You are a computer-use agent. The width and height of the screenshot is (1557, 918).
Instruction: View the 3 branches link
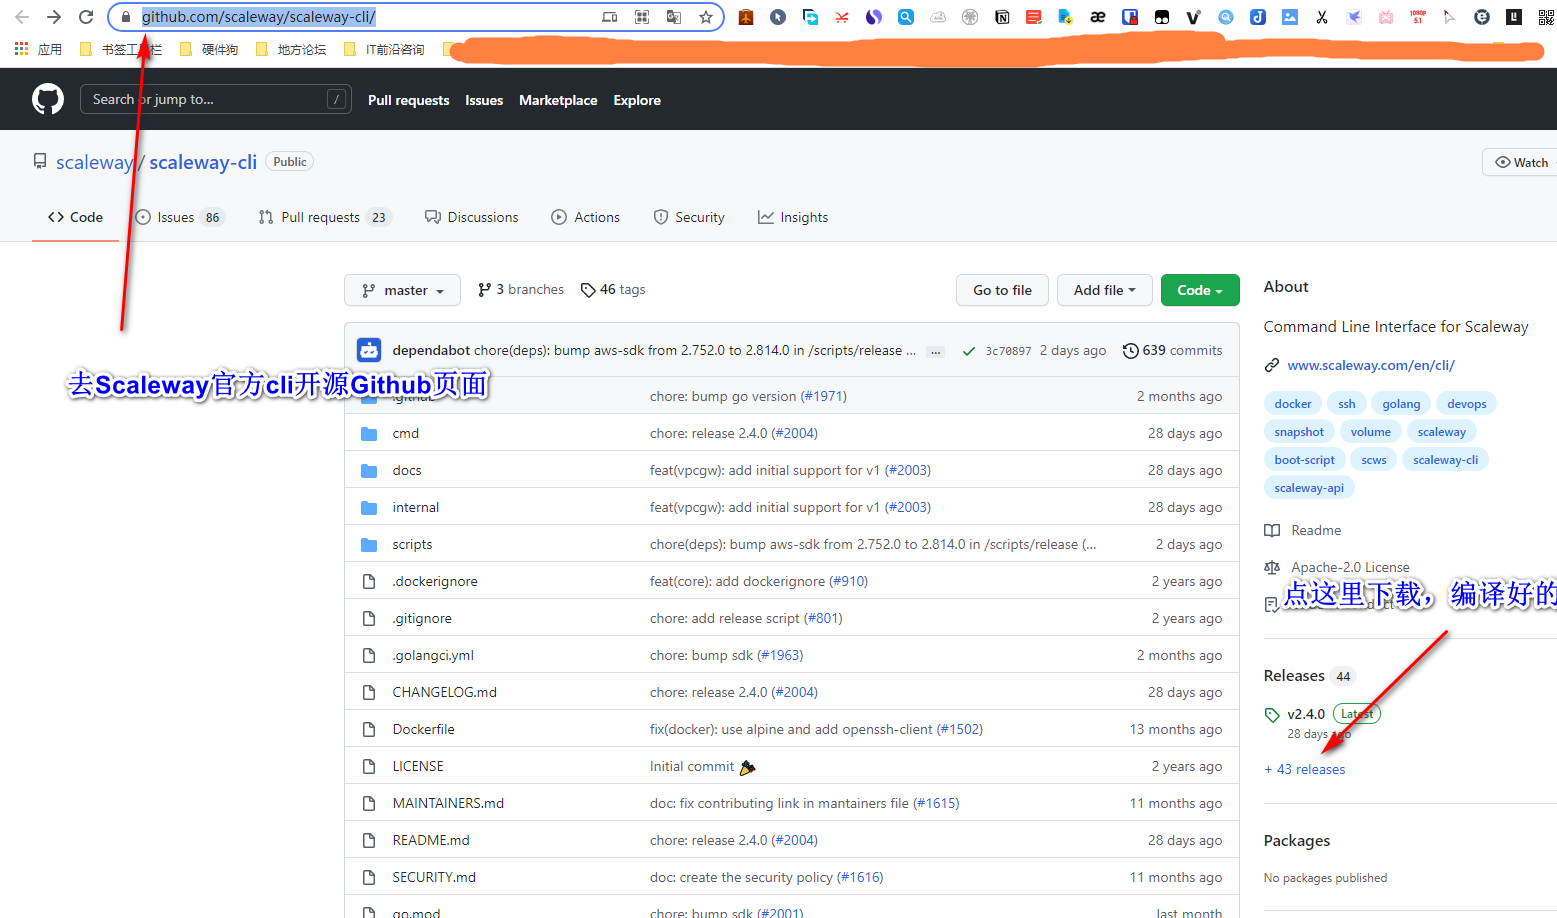(x=521, y=289)
